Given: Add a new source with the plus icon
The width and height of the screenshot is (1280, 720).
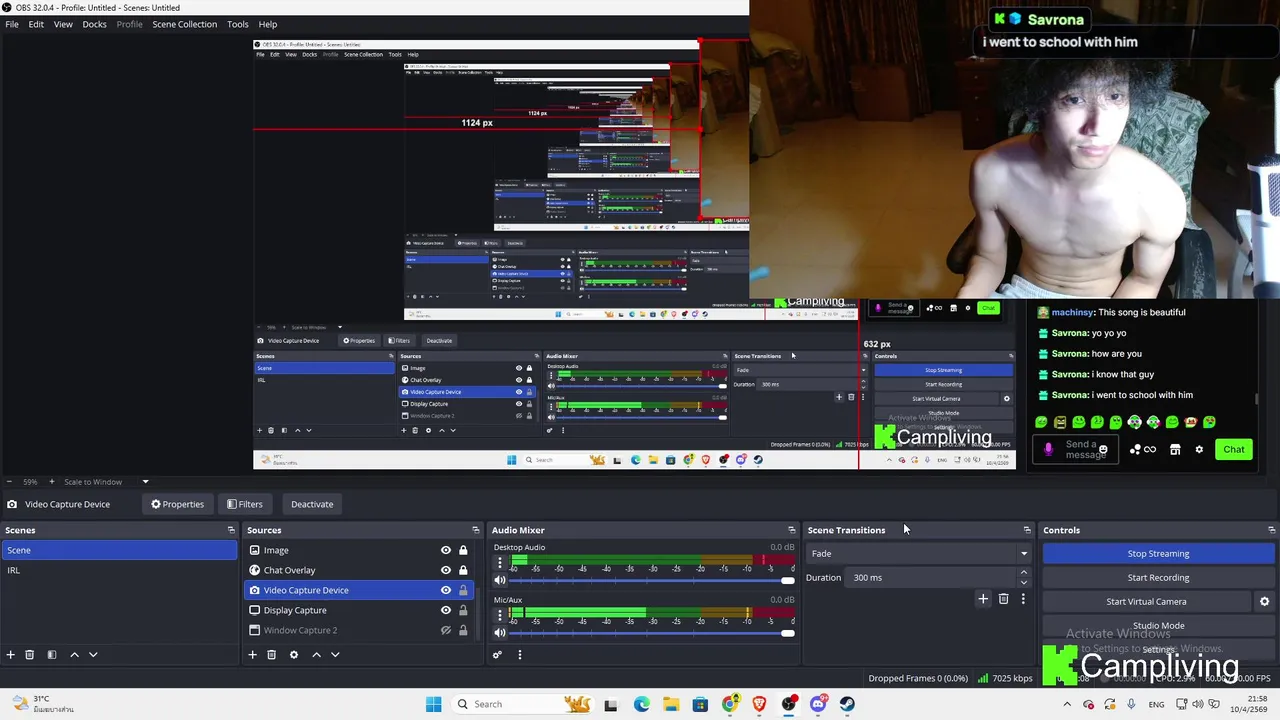Looking at the screenshot, I should pyautogui.click(x=252, y=654).
